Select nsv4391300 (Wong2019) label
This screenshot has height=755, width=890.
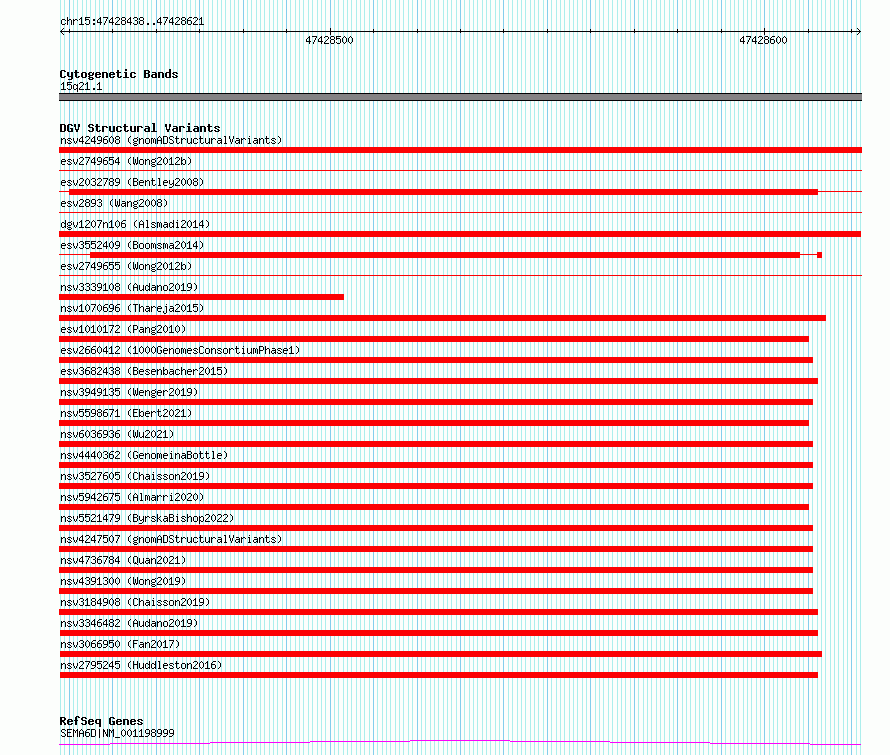[123, 581]
